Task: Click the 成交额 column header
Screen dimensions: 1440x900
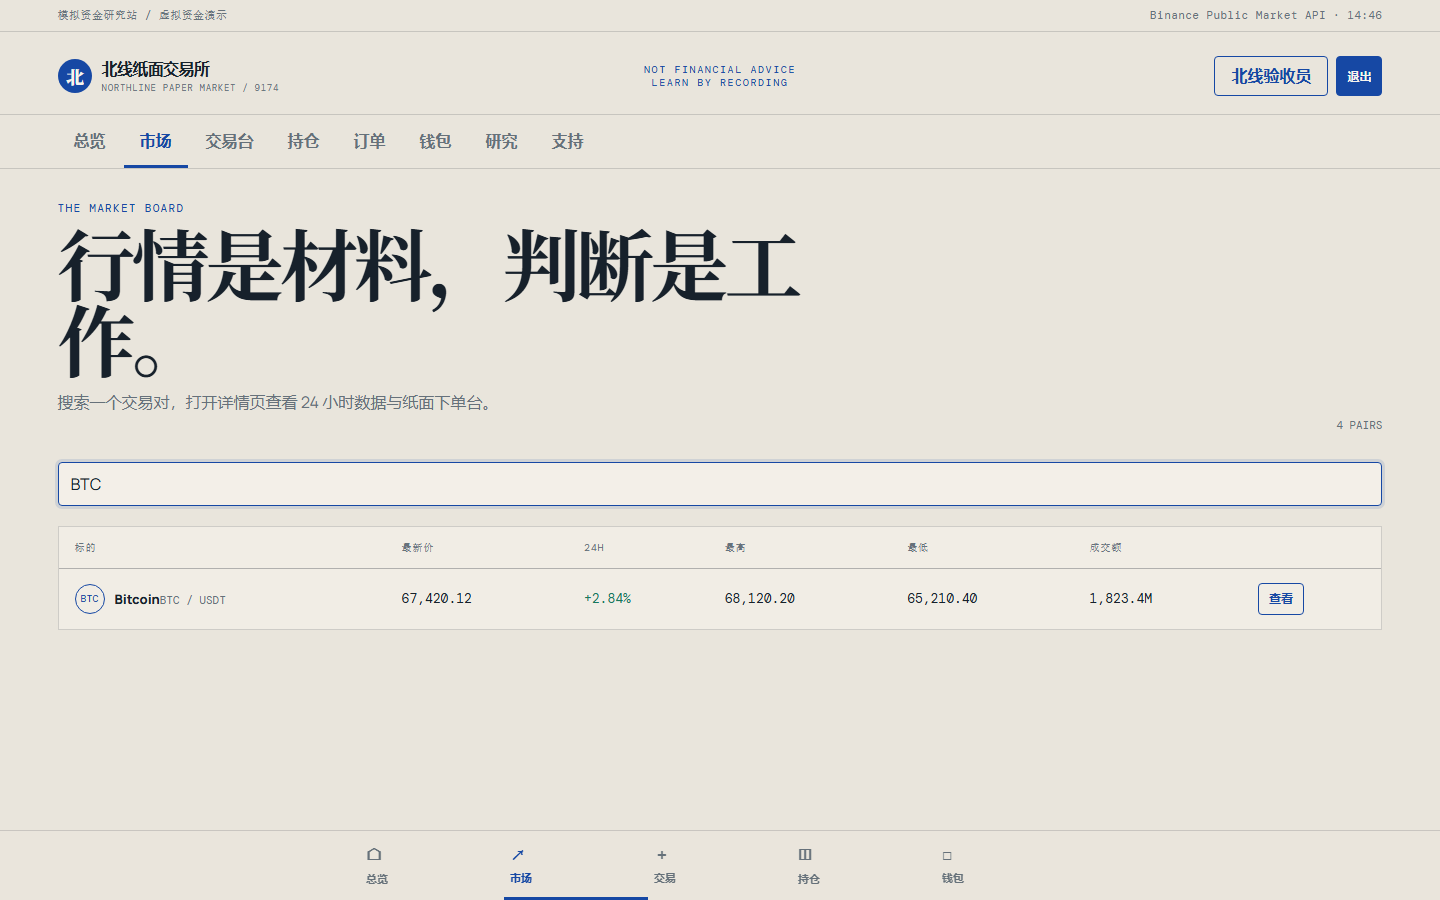Action: click(1106, 547)
